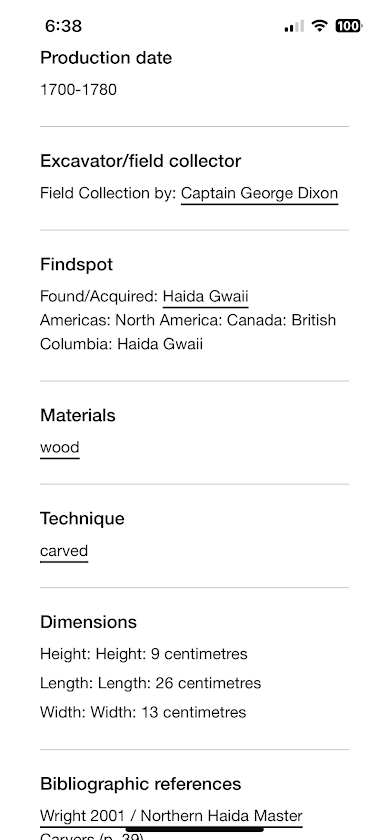
Task: Tap the Technique section heading
Action: 82,519
